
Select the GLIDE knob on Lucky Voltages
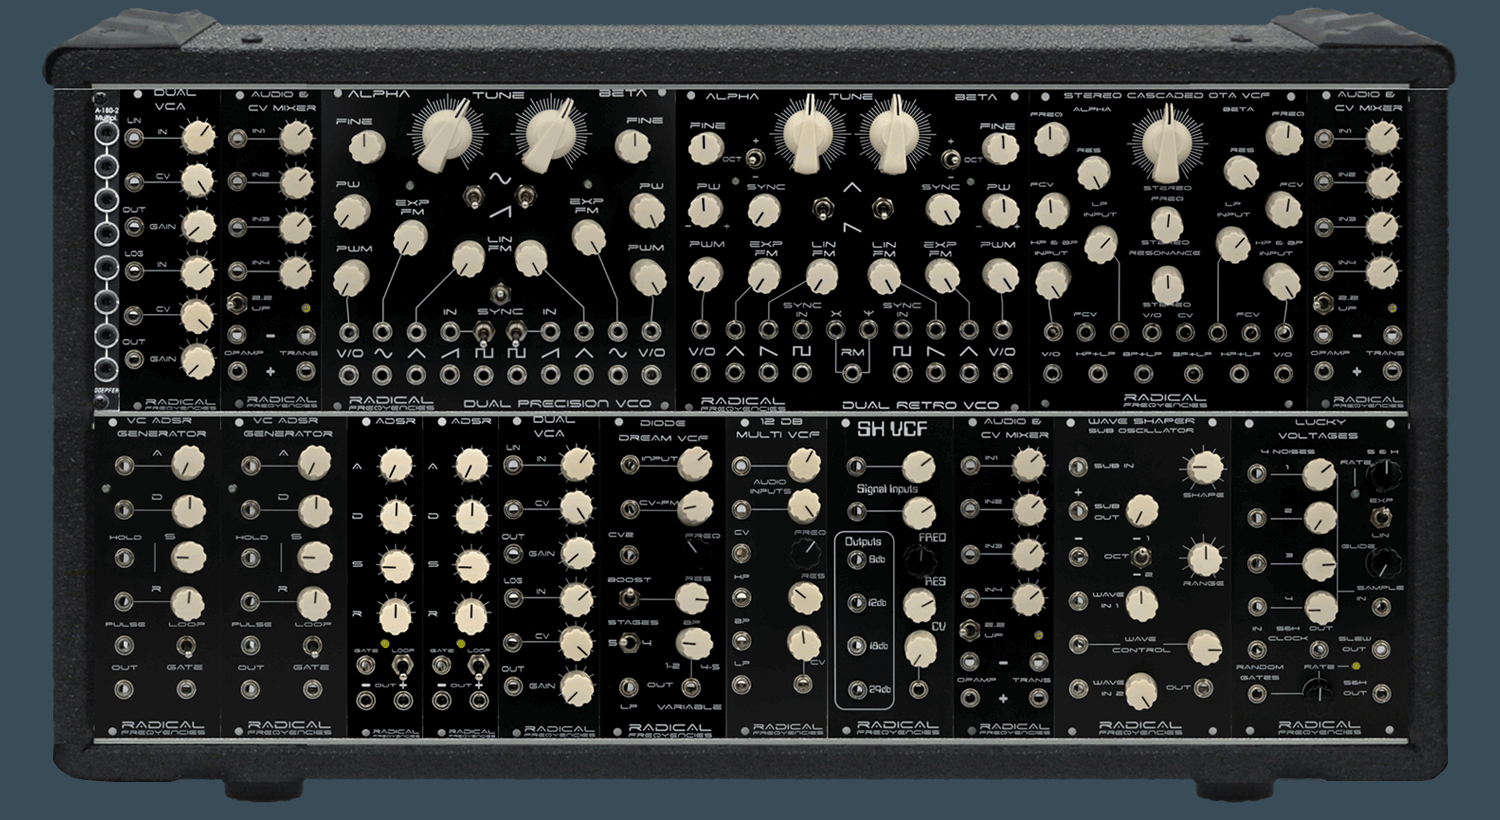(1383, 565)
